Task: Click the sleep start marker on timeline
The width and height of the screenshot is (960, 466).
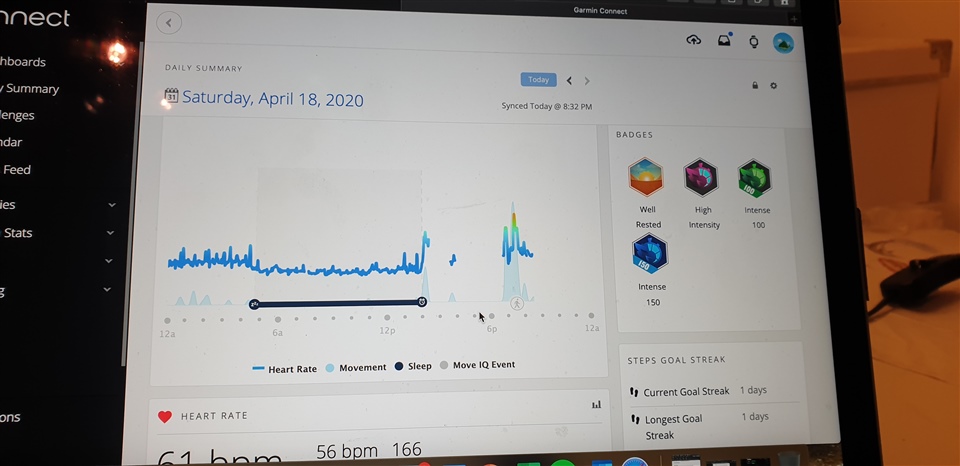Action: point(254,304)
